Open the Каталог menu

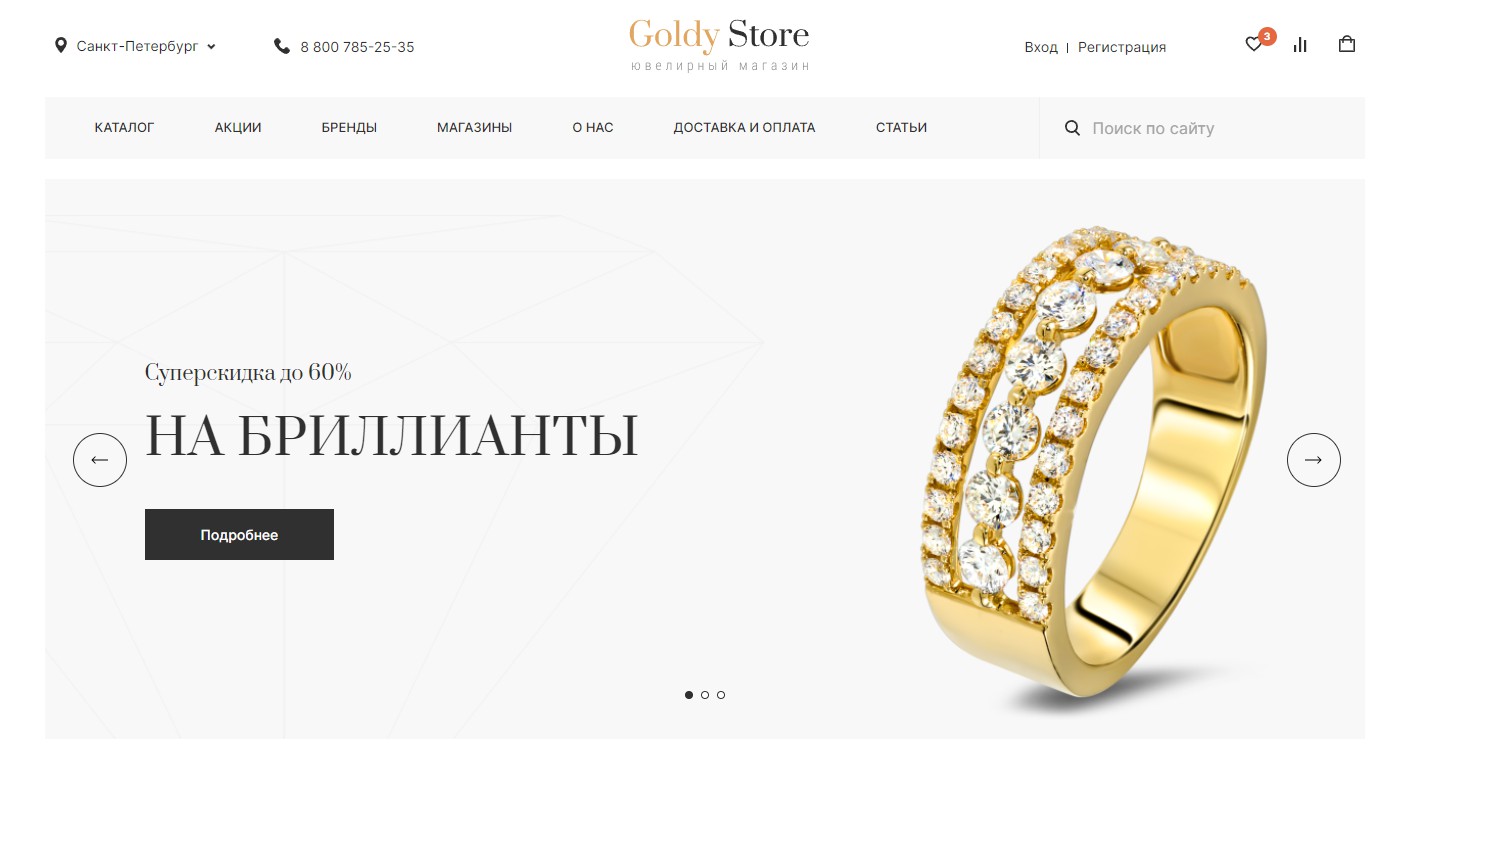click(x=124, y=128)
